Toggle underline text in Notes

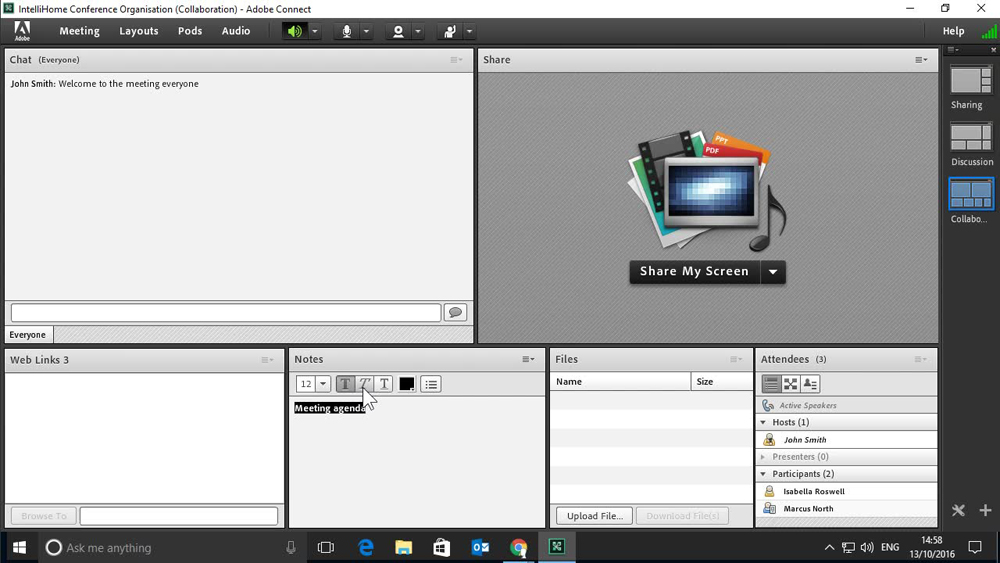(x=384, y=384)
